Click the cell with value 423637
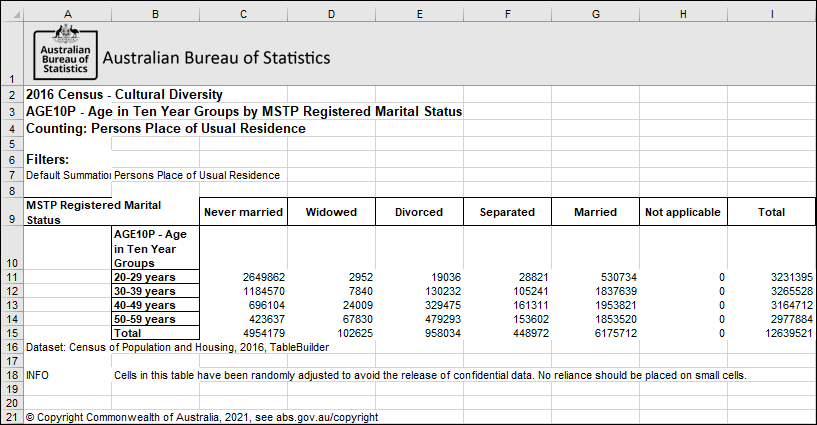The height and width of the screenshot is (425, 817). coord(243,319)
